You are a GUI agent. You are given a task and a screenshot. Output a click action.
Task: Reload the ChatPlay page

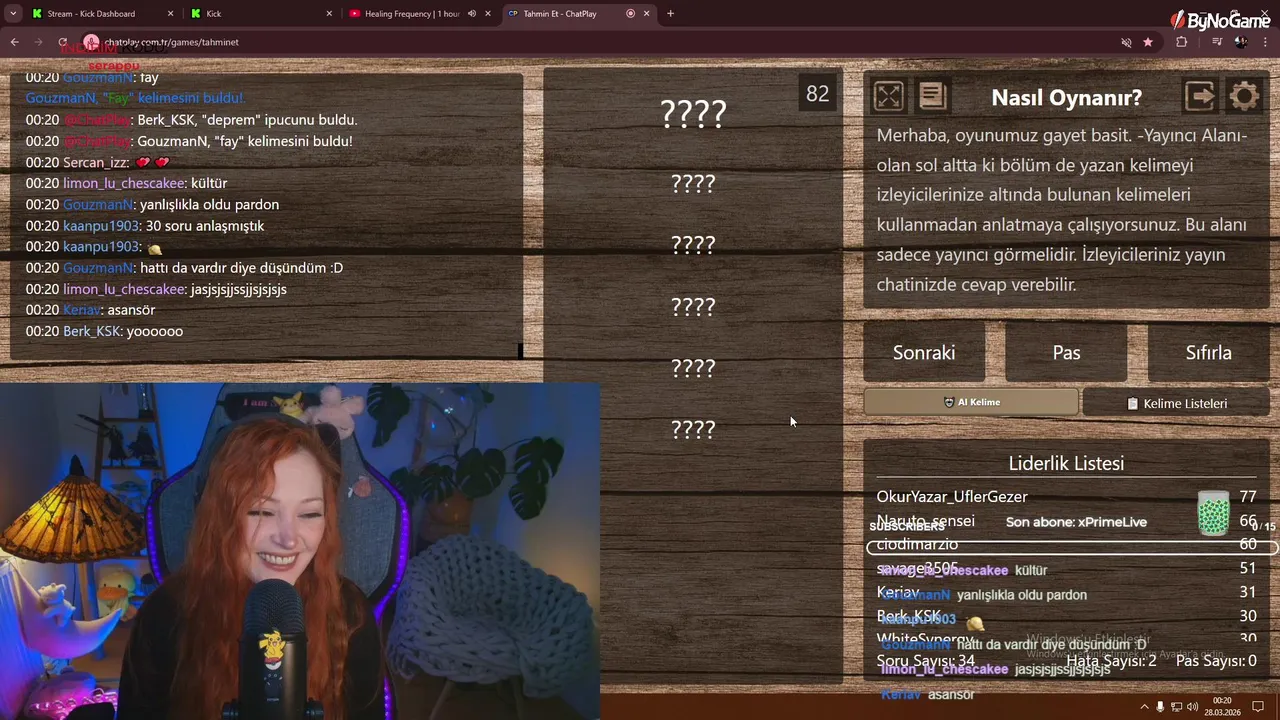coord(62,42)
